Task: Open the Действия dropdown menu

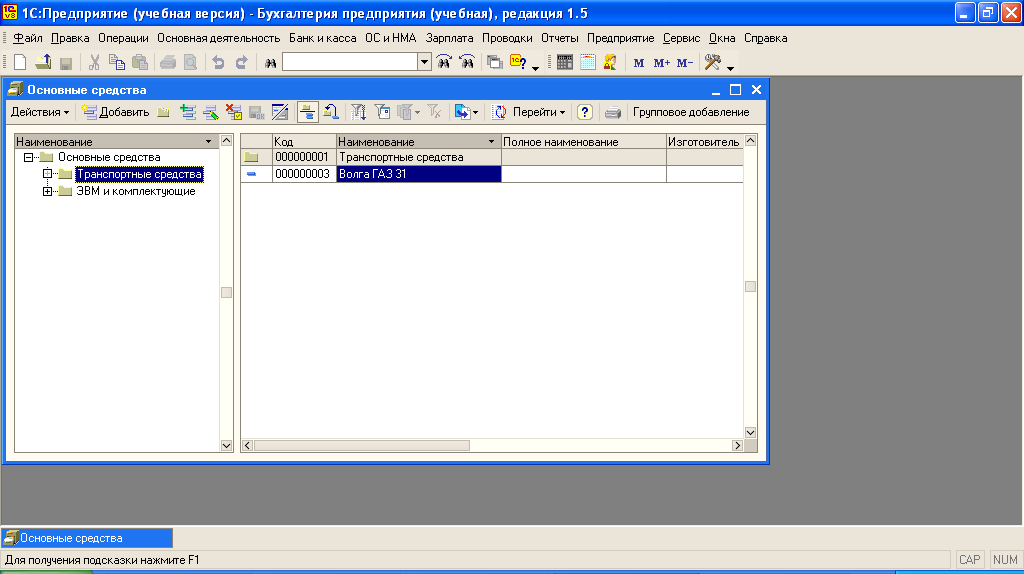Action: pyautogui.click(x=39, y=112)
